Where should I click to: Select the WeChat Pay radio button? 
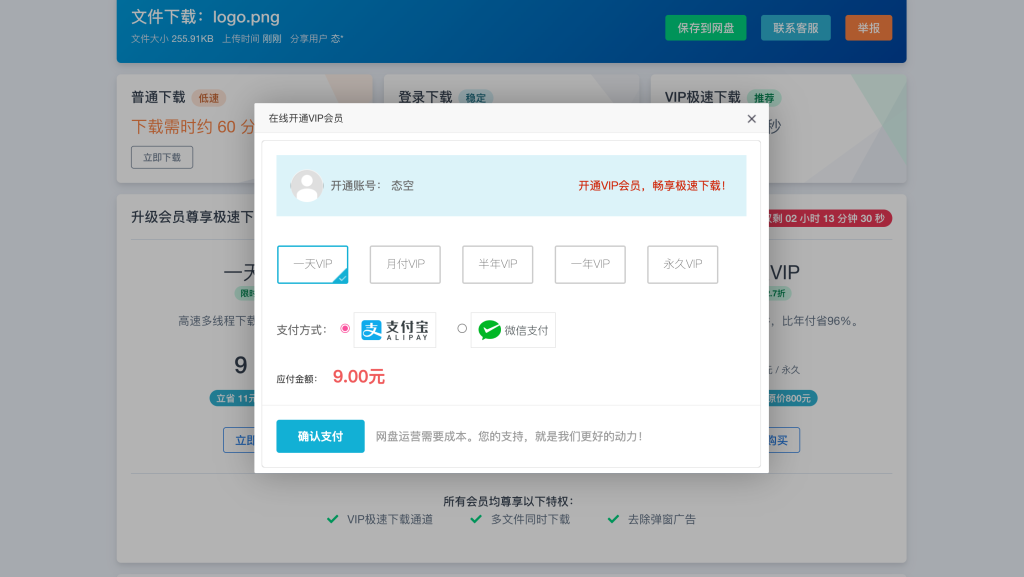(x=461, y=330)
